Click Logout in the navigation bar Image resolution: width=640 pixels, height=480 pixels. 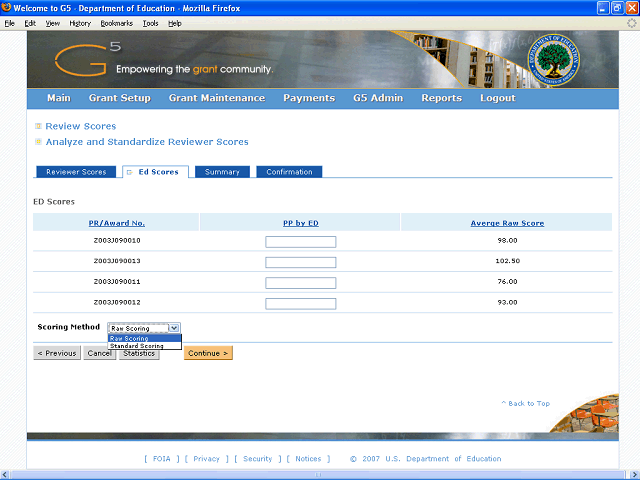click(498, 98)
